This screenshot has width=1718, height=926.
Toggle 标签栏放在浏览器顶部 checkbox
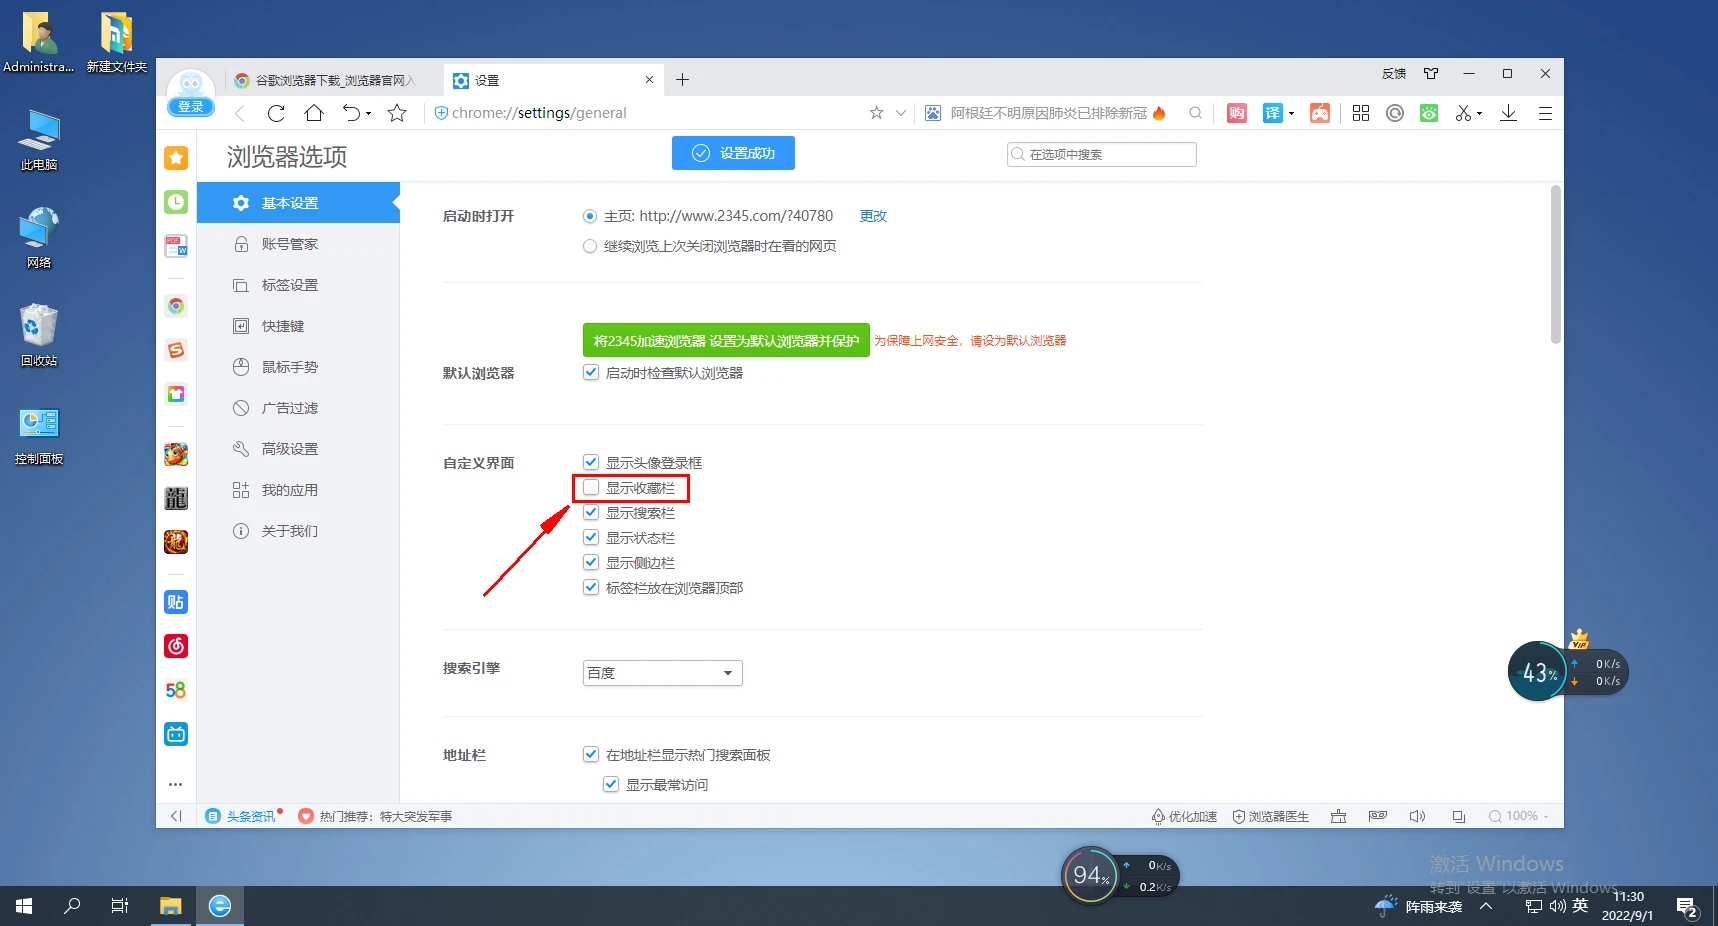[x=591, y=587]
